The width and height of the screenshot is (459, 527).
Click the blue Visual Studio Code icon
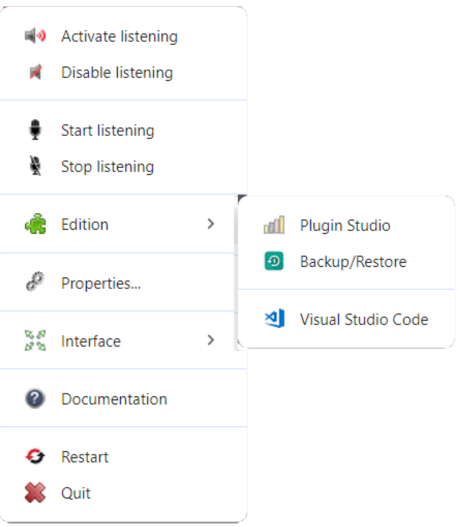[275, 318]
